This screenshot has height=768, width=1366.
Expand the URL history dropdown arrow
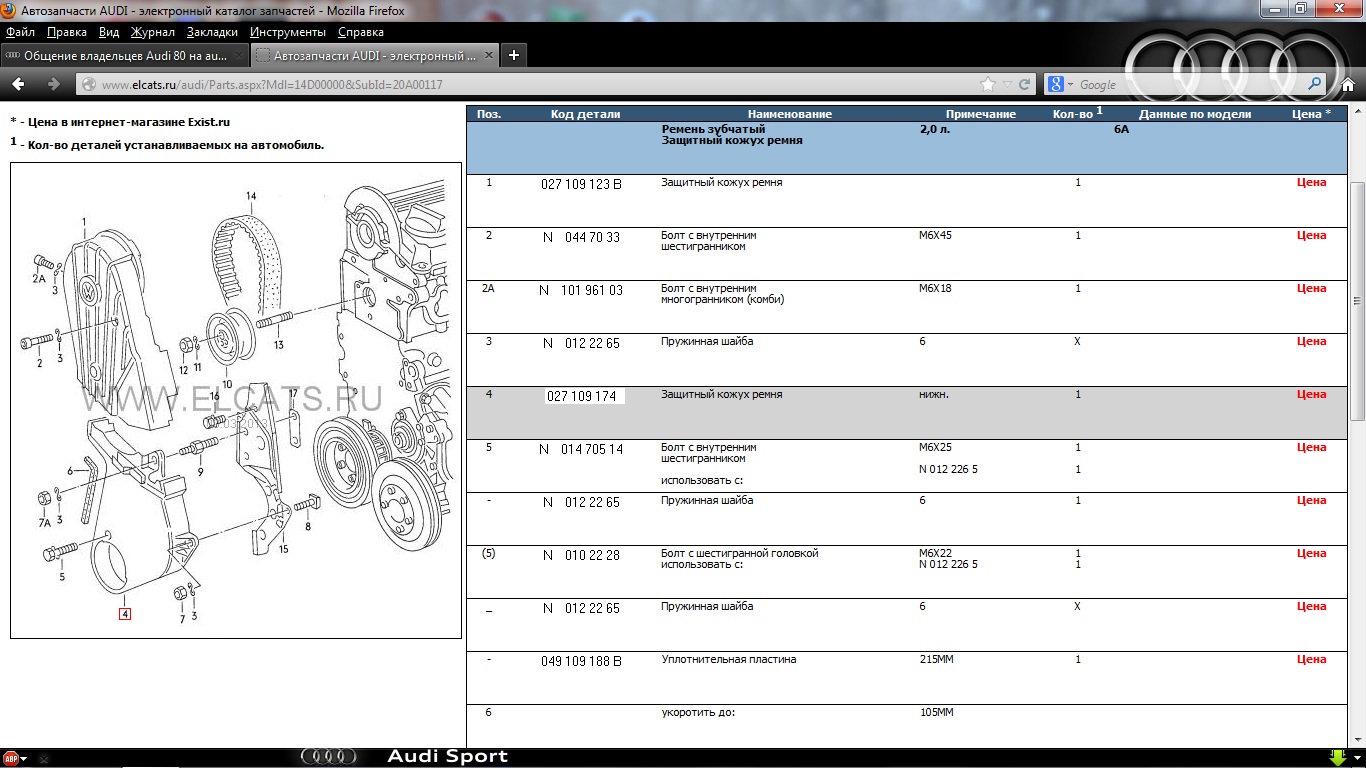click(1008, 84)
